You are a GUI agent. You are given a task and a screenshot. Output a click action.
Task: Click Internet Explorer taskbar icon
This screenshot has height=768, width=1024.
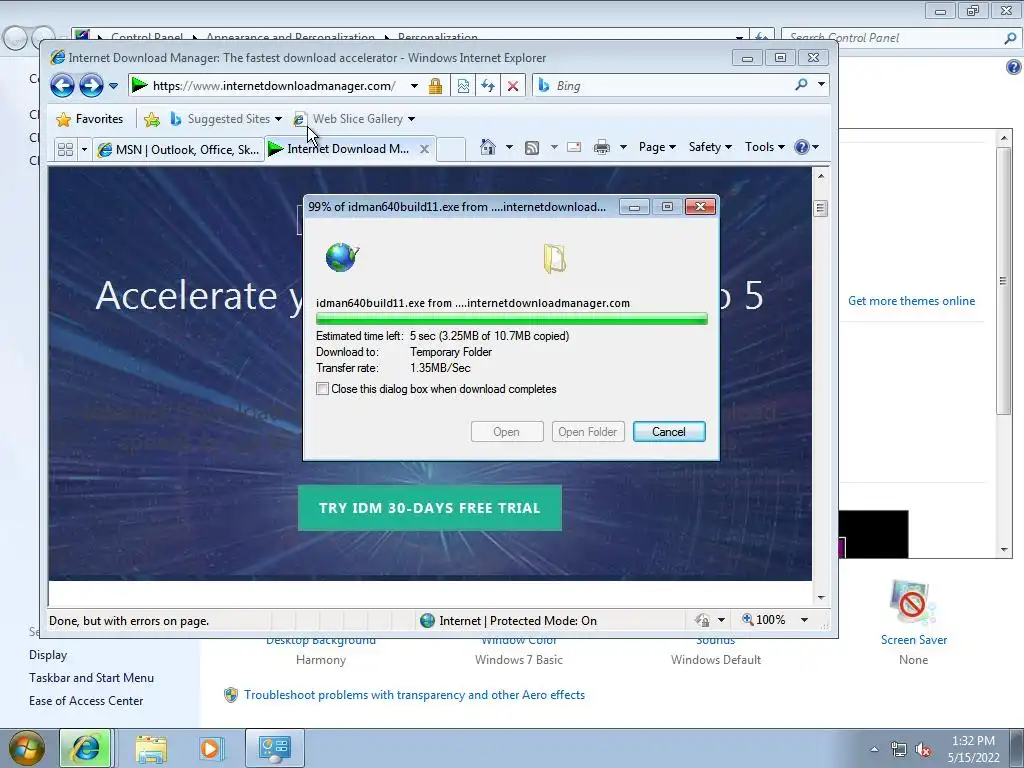tap(86, 748)
